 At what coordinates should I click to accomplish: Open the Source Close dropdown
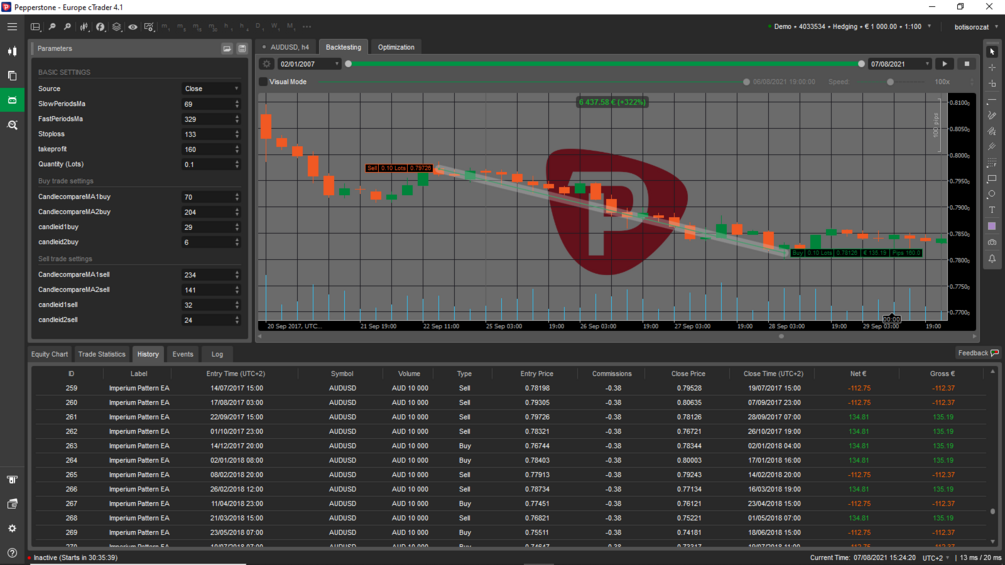click(211, 89)
